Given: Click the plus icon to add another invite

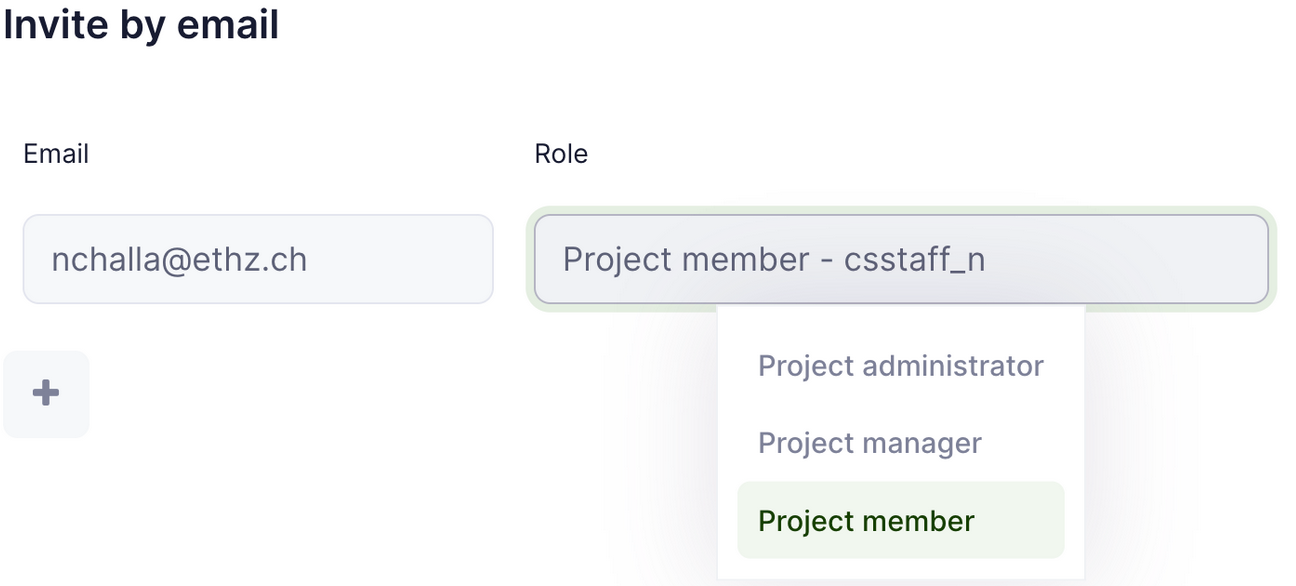Looking at the screenshot, I should click(x=46, y=393).
